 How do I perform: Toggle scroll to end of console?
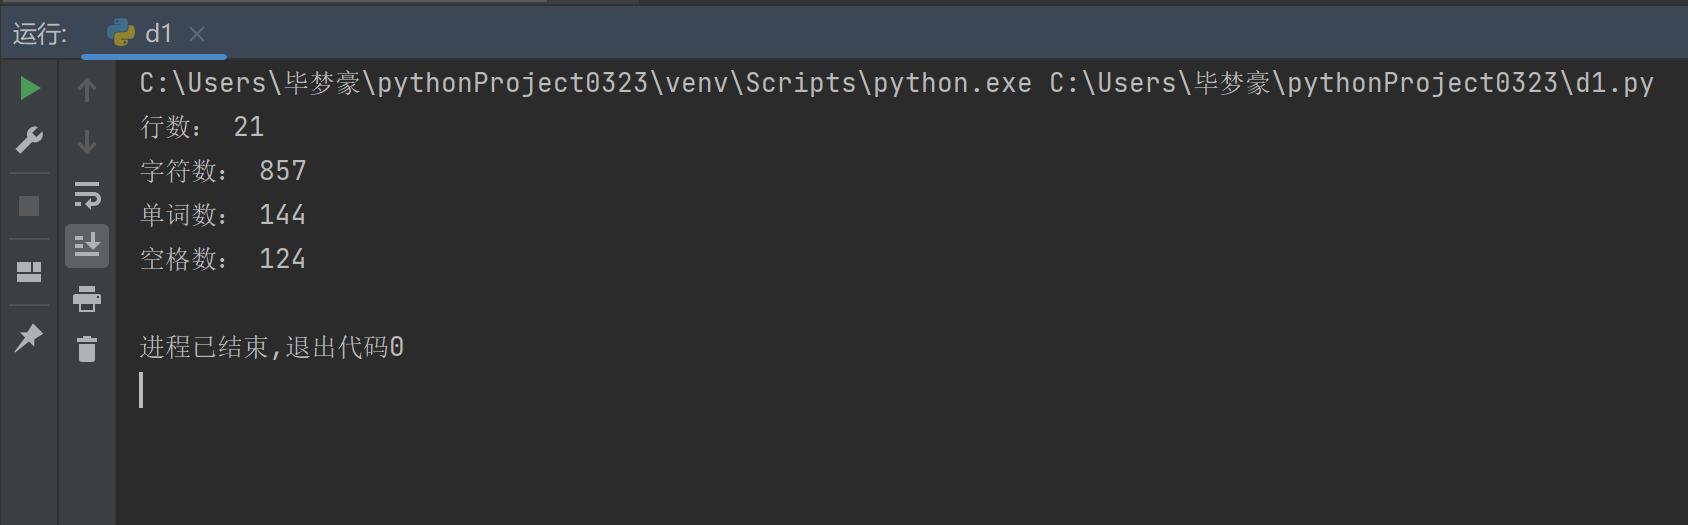click(87, 245)
